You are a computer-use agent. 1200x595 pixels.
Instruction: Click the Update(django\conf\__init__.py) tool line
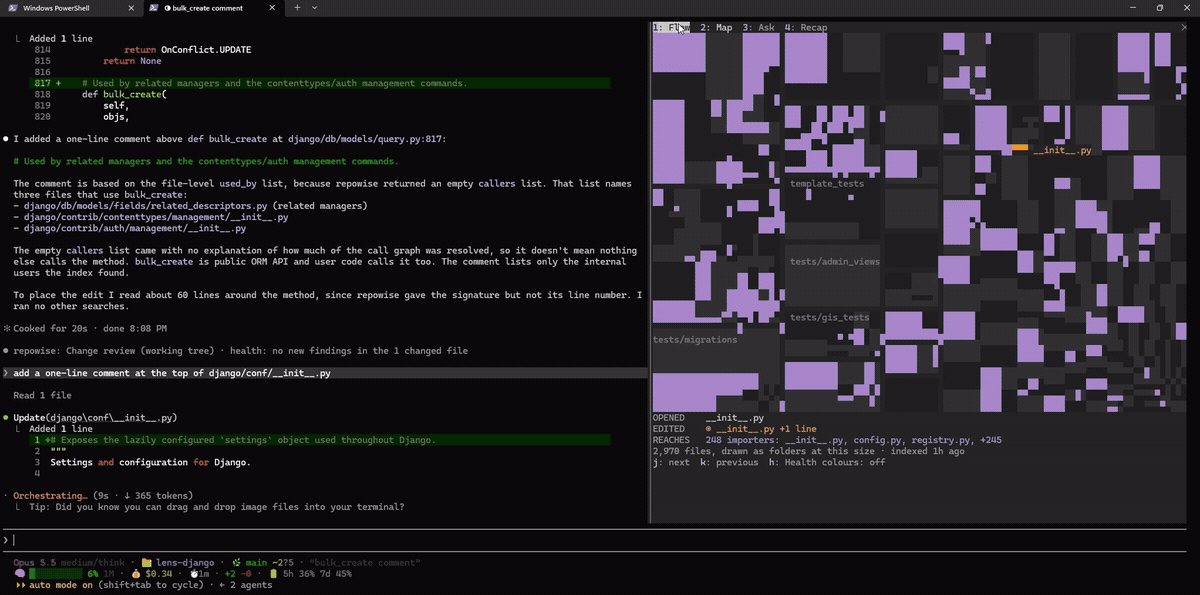point(96,417)
